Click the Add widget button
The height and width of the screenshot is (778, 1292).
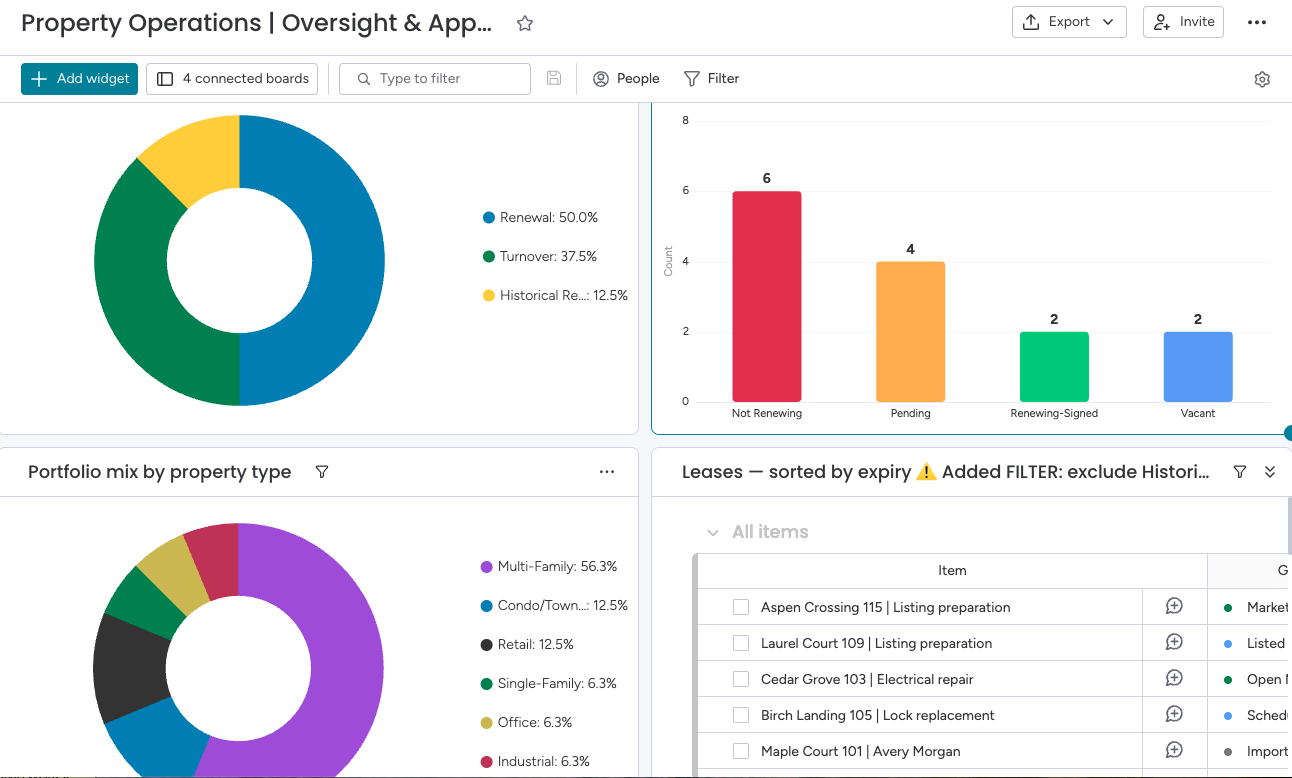point(79,79)
